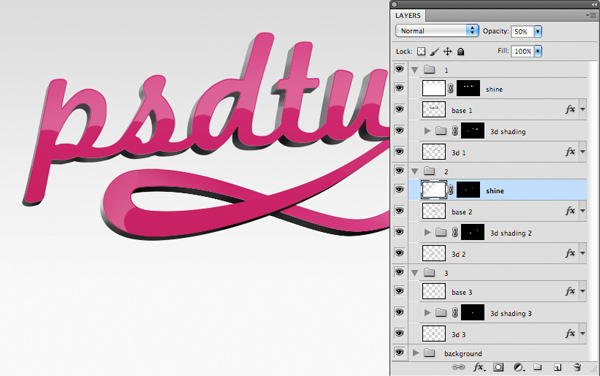
Task: Create new layer icon
Action: pyautogui.click(x=558, y=368)
